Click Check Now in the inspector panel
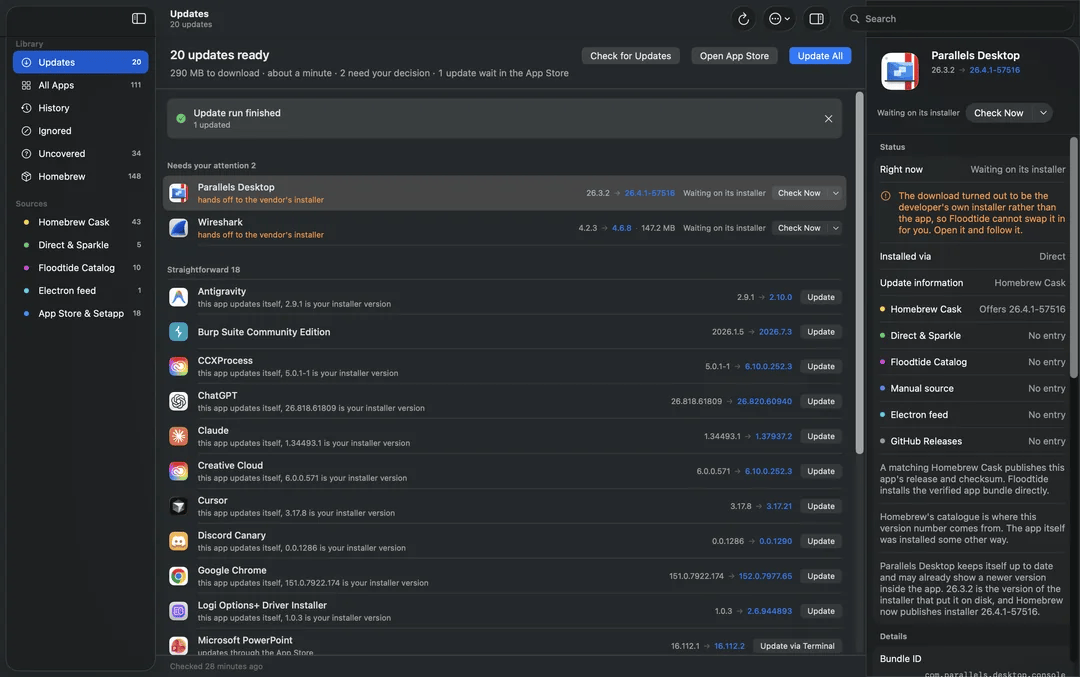 [998, 113]
